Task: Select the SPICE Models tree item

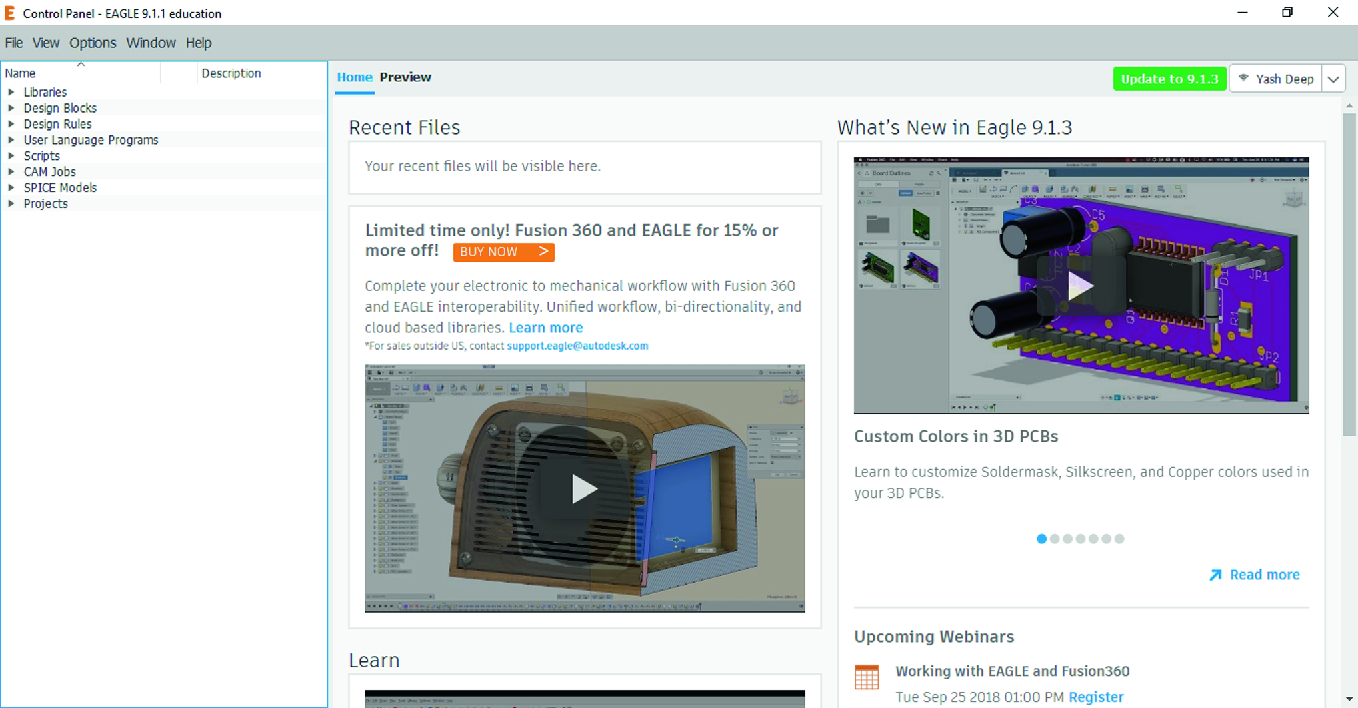Action: tap(61, 188)
